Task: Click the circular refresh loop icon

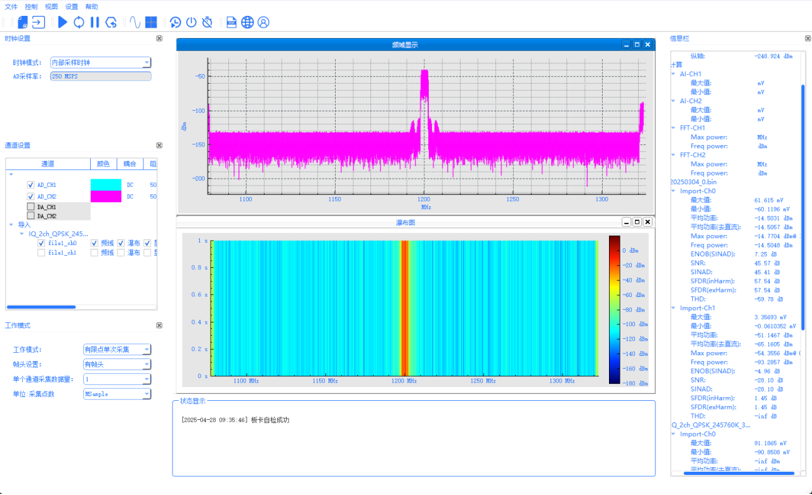Action: pos(78,22)
